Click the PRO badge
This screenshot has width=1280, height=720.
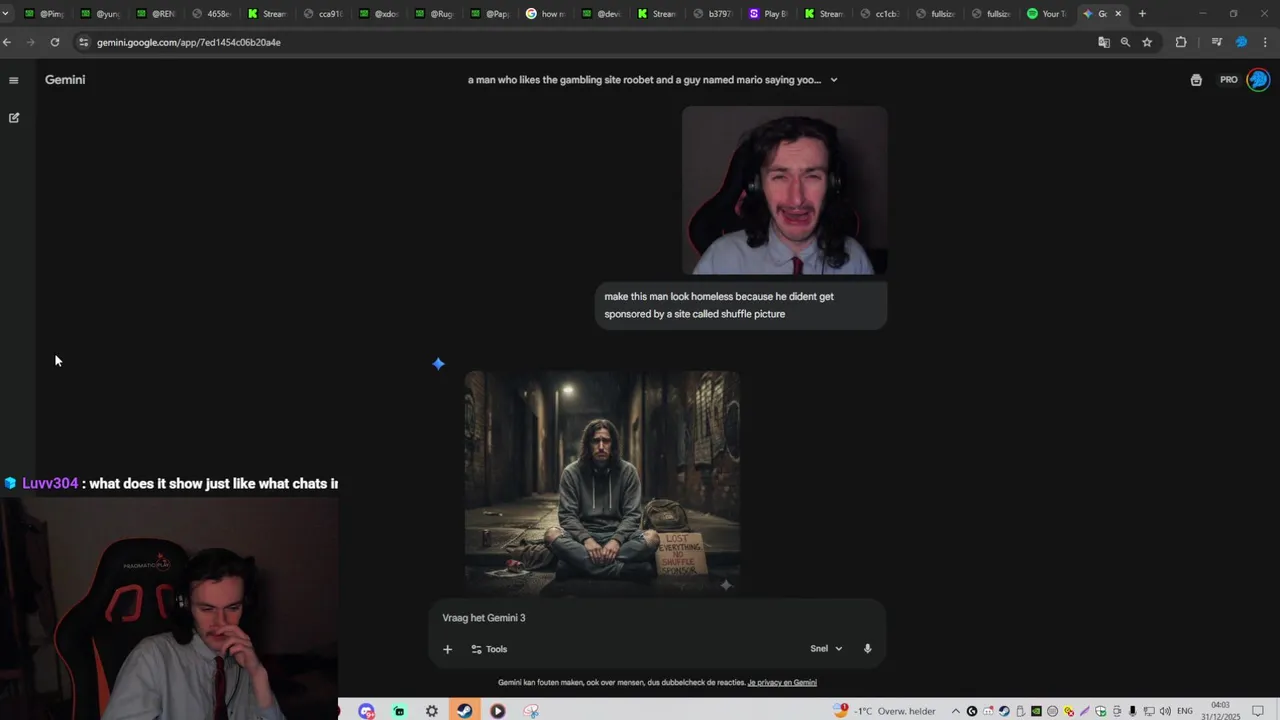(1229, 80)
